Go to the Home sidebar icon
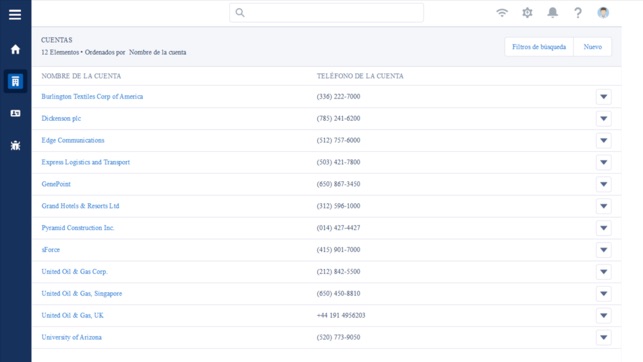Image resolution: width=643 pixels, height=362 pixels. (15, 49)
